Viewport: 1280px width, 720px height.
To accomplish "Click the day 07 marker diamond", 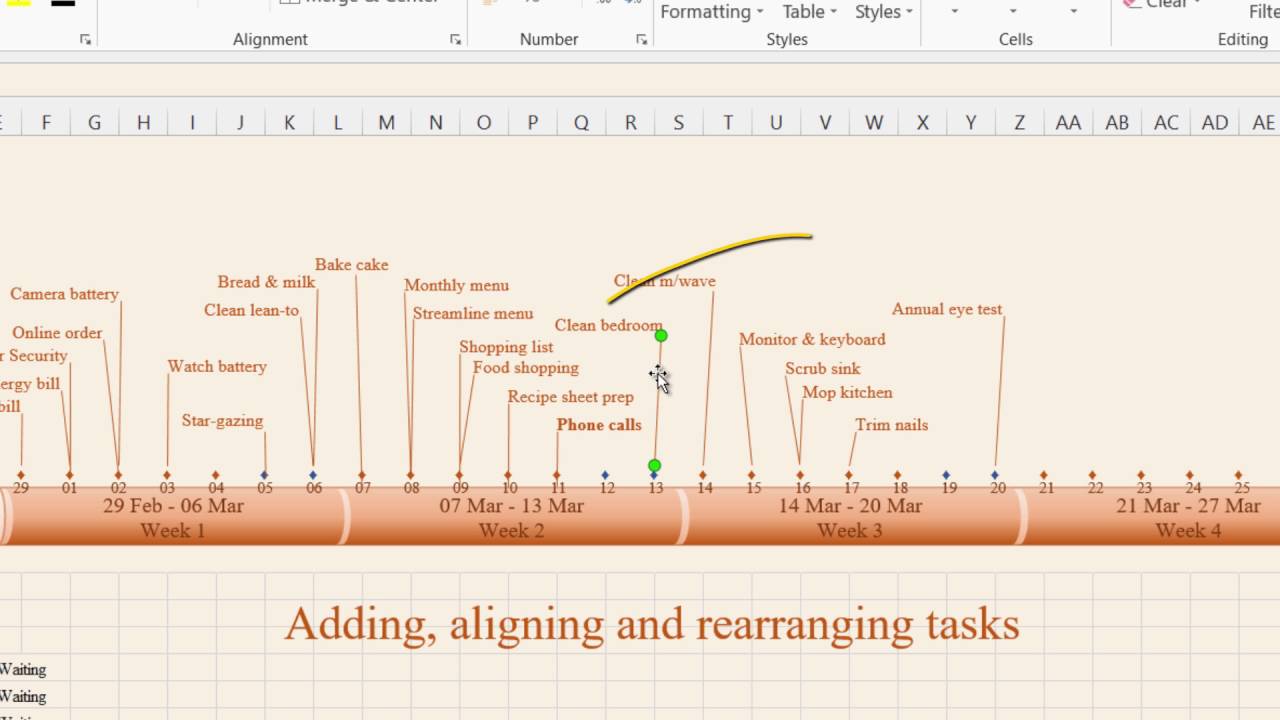I will (362, 475).
